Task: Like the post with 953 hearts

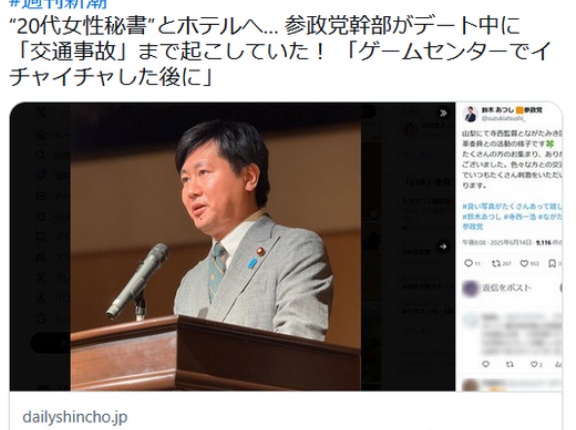Action: [x=524, y=263]
